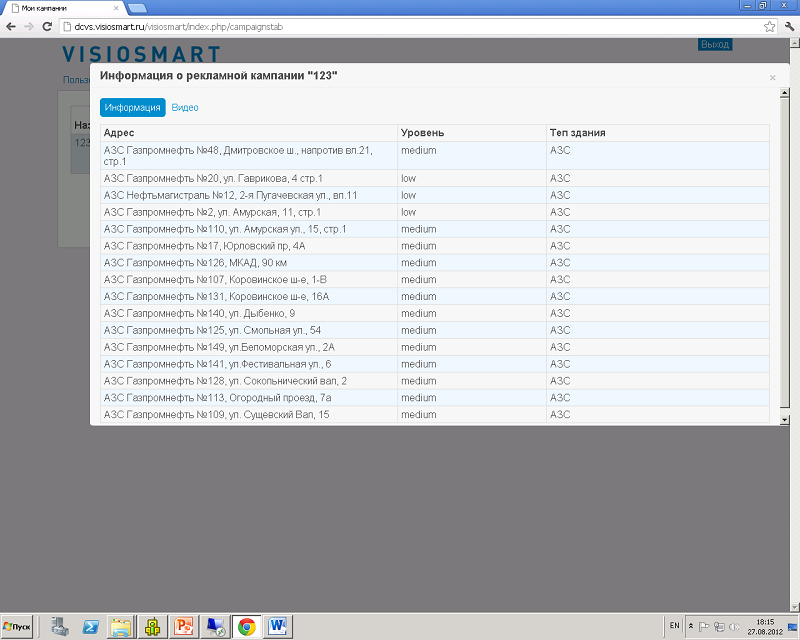Select the АЗС Газпромнефть №140 Дыбенко row
The image size is (800, 640).
click(x=435, y=313)
